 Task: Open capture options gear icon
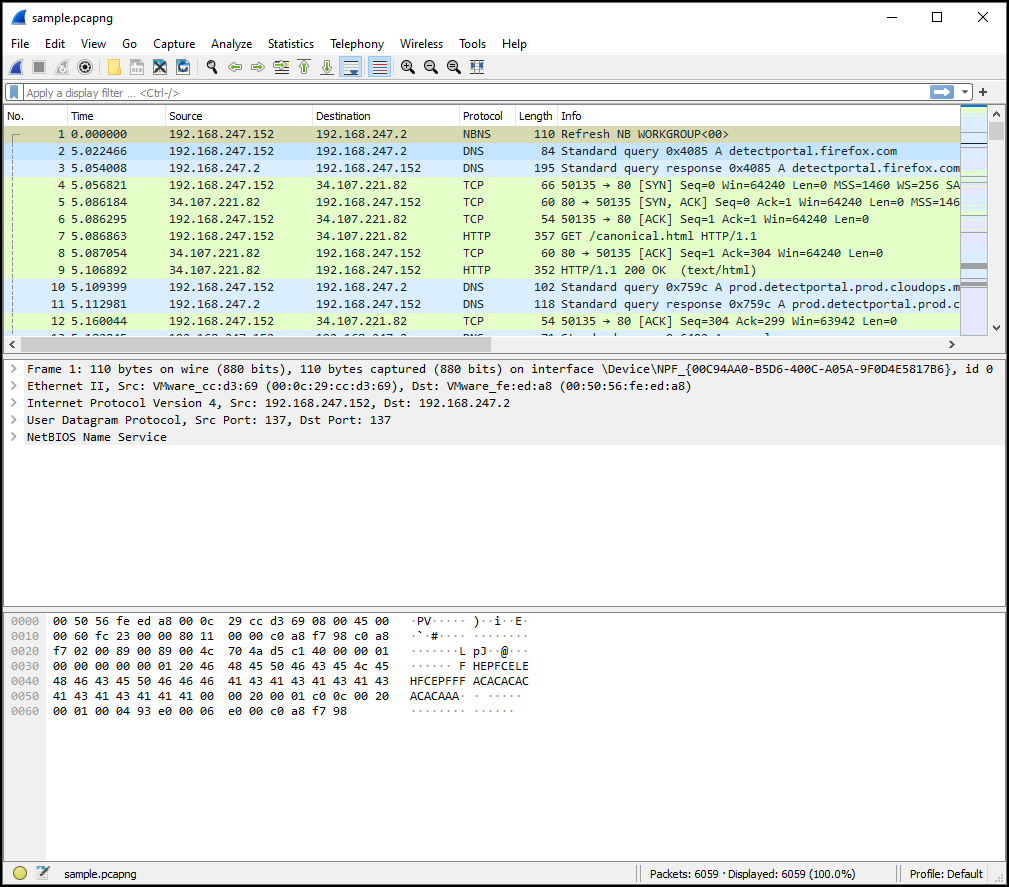click(x=85, y=67)
